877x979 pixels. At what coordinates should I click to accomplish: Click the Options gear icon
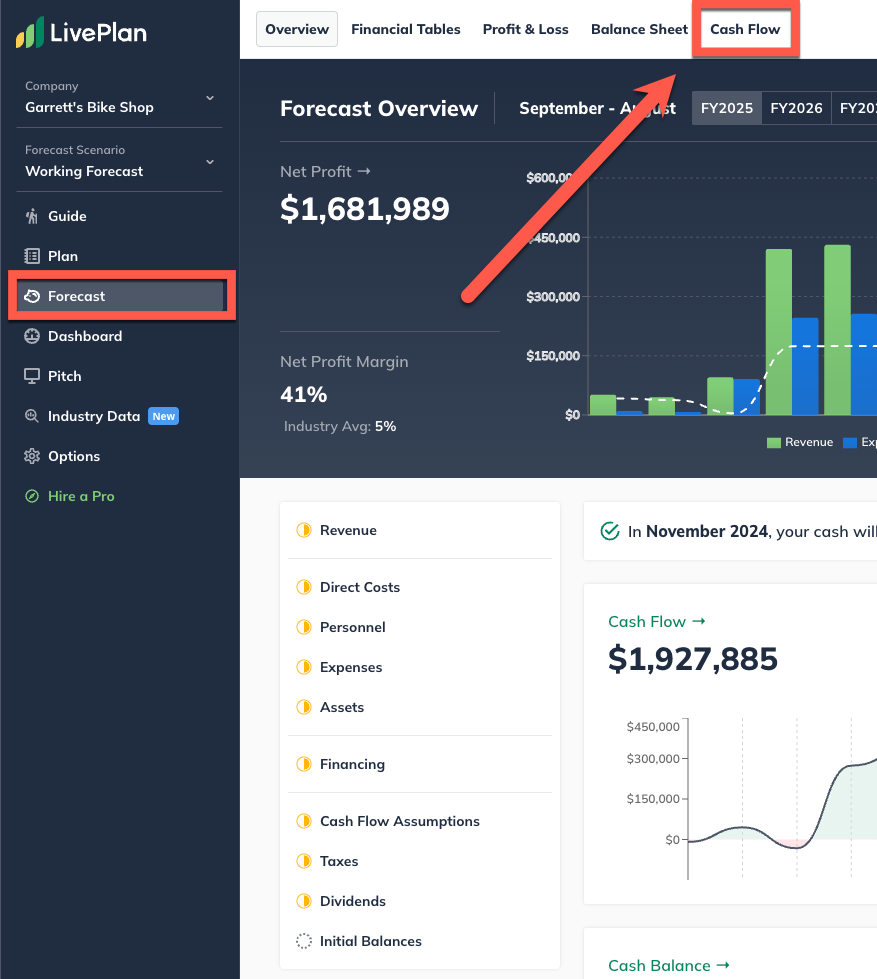(x=32, y=456)
